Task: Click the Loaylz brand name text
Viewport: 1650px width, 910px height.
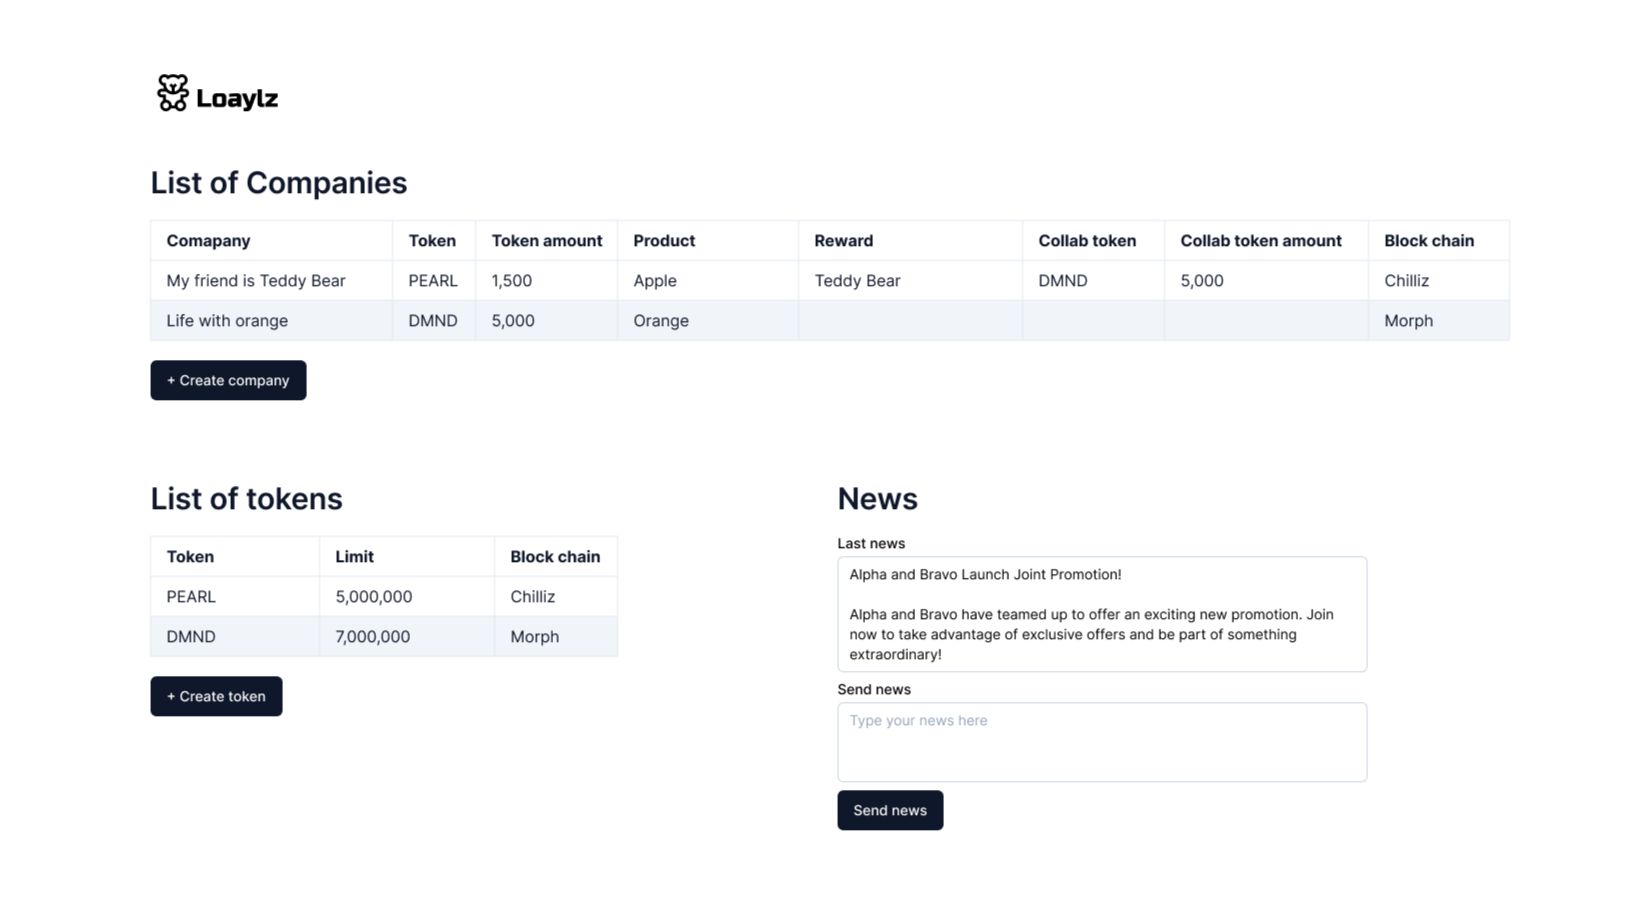Action: [237, 98]
